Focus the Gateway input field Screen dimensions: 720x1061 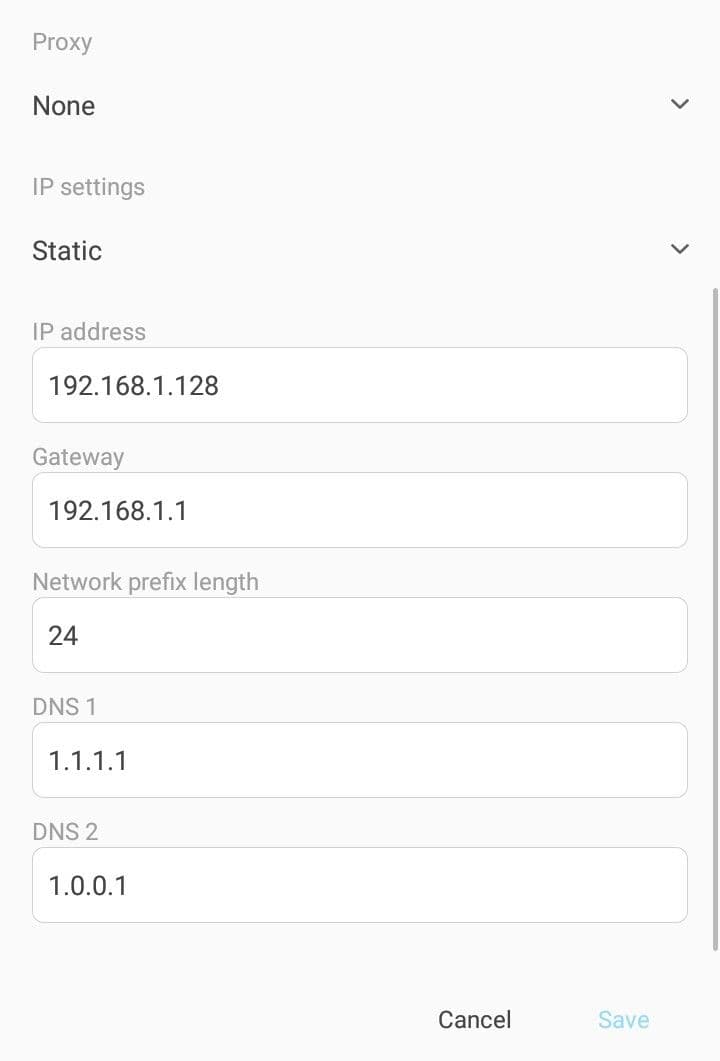(360, 510)
